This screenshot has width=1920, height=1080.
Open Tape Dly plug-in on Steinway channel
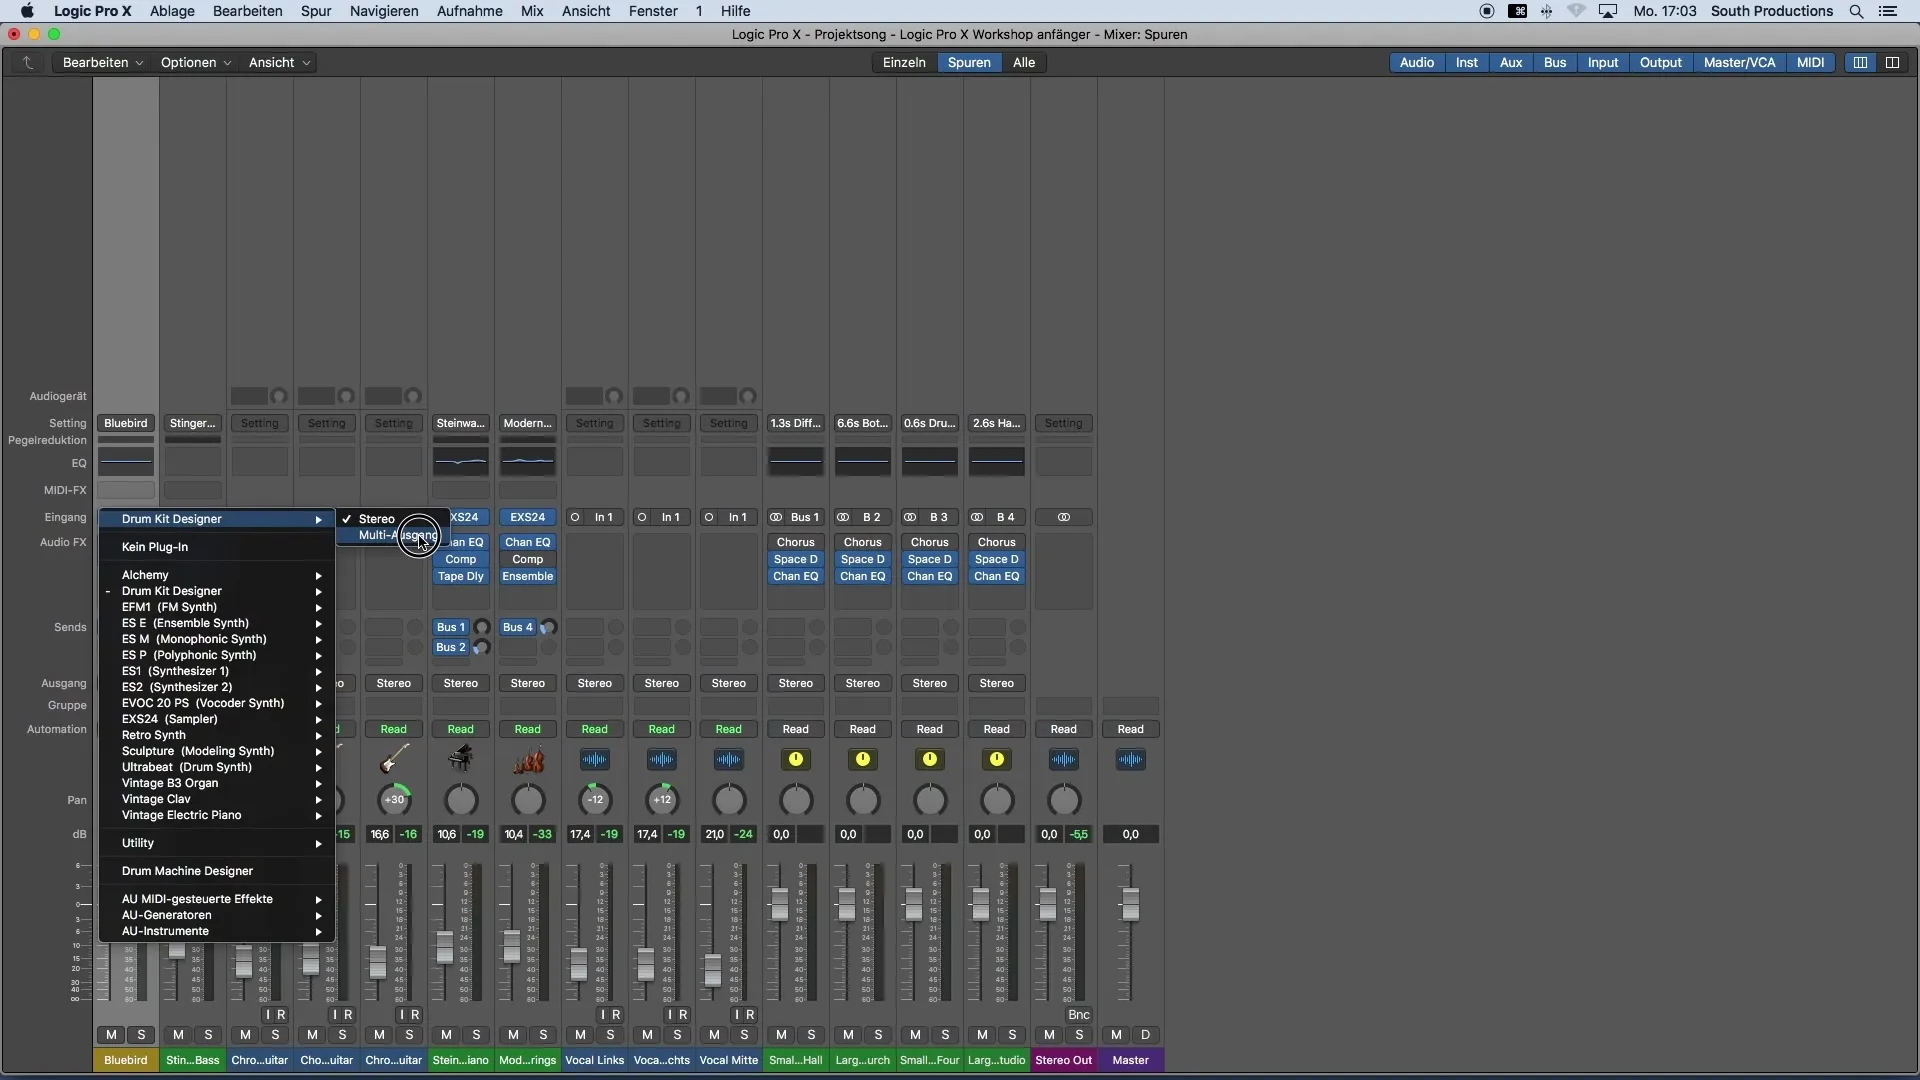click(x=461, y=577)
